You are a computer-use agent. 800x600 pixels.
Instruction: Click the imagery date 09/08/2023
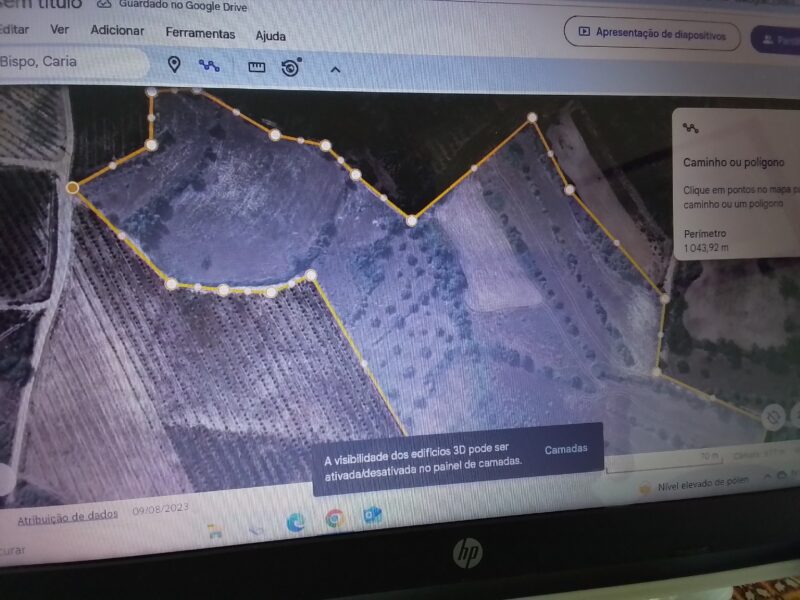tap(160, 508)
